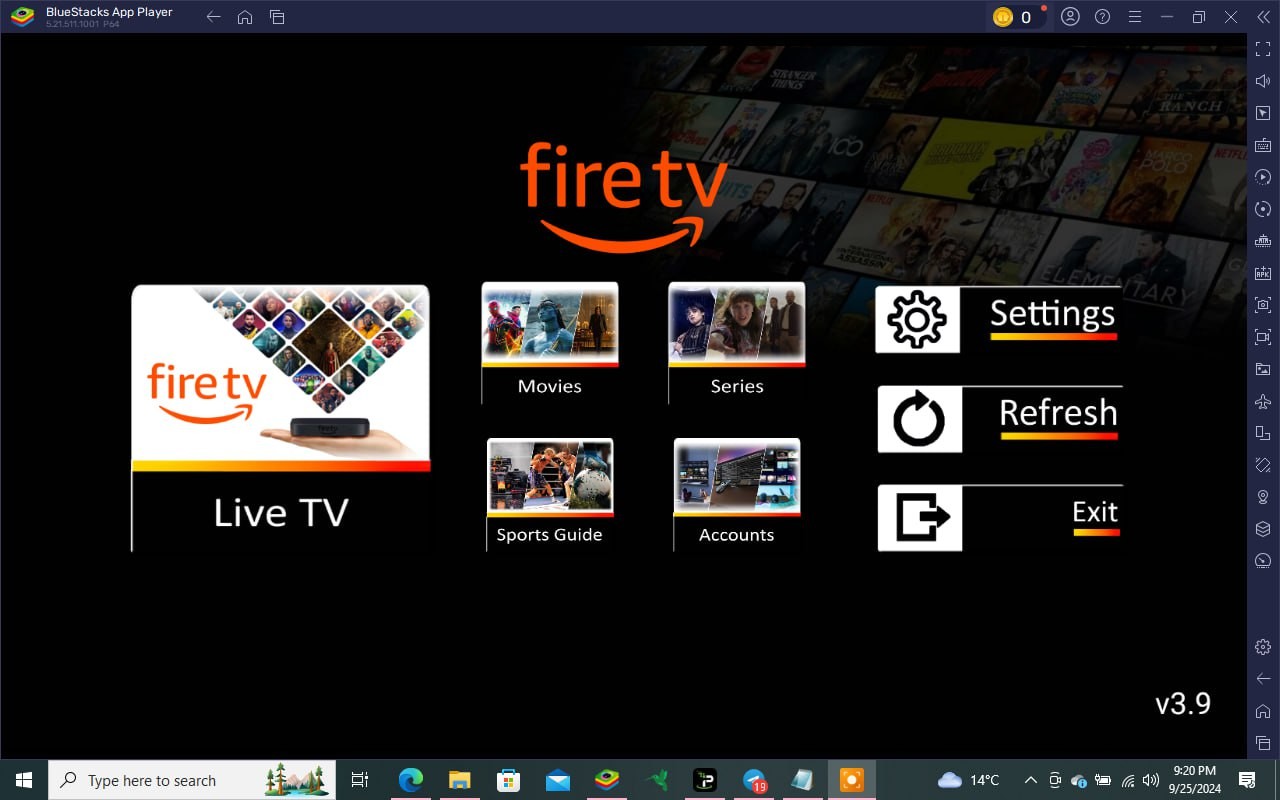This screenshot has height=800, width=1280.
Task: Open BlueStacks account profile icon
Action: pyautogui.click(x=1070, y=17)
